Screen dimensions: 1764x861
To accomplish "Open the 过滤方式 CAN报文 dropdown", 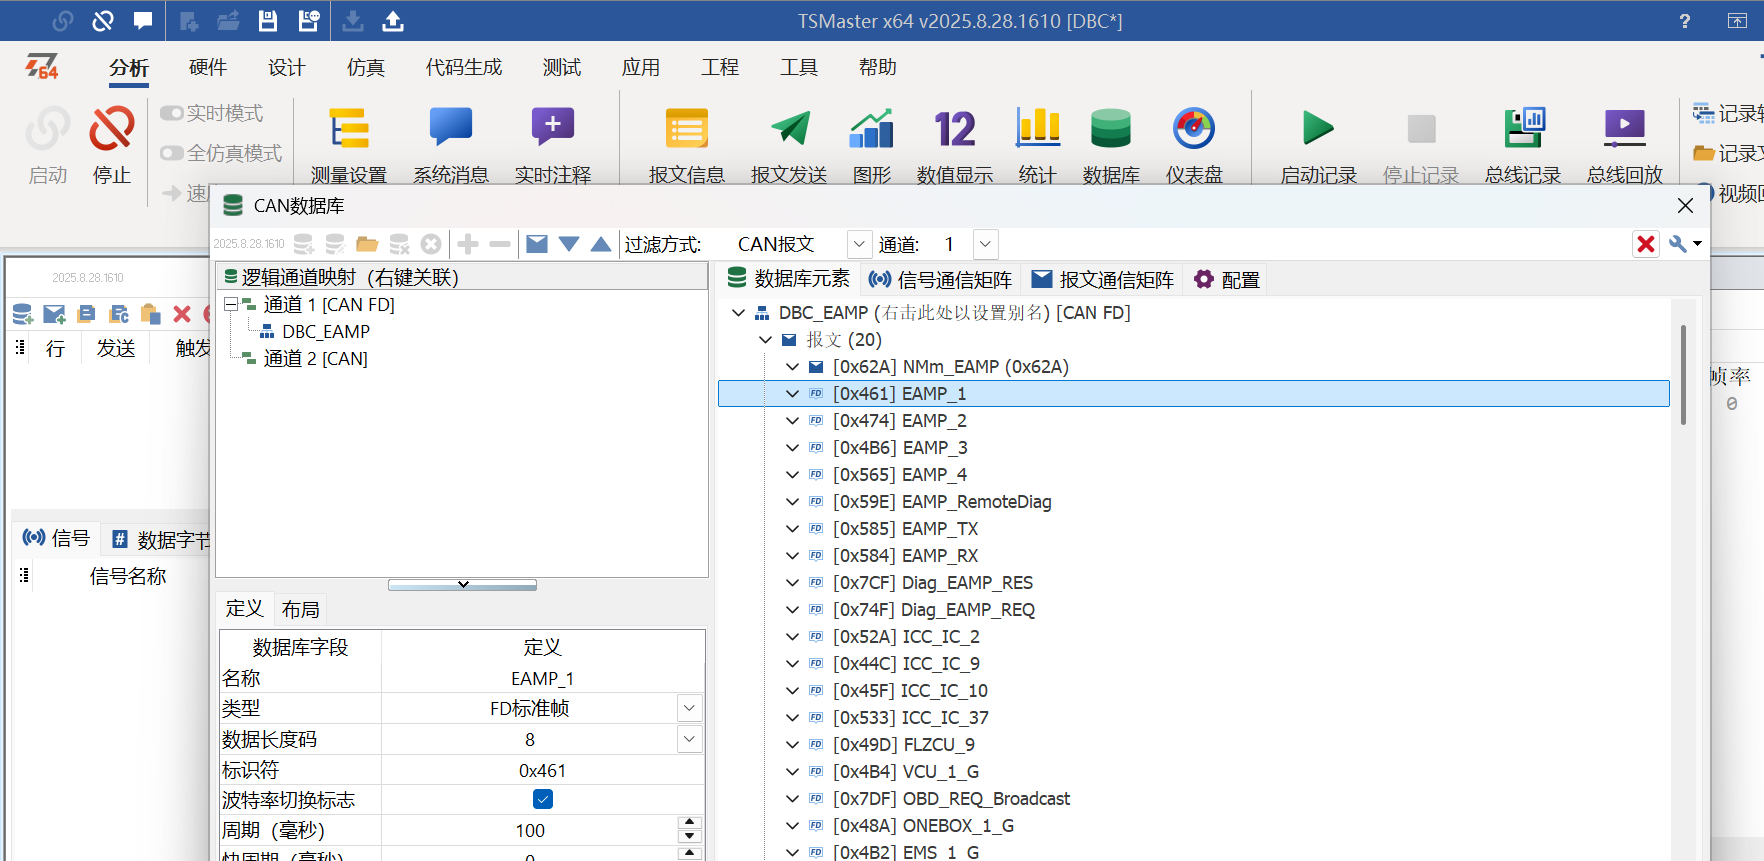I will coord(858,244).
